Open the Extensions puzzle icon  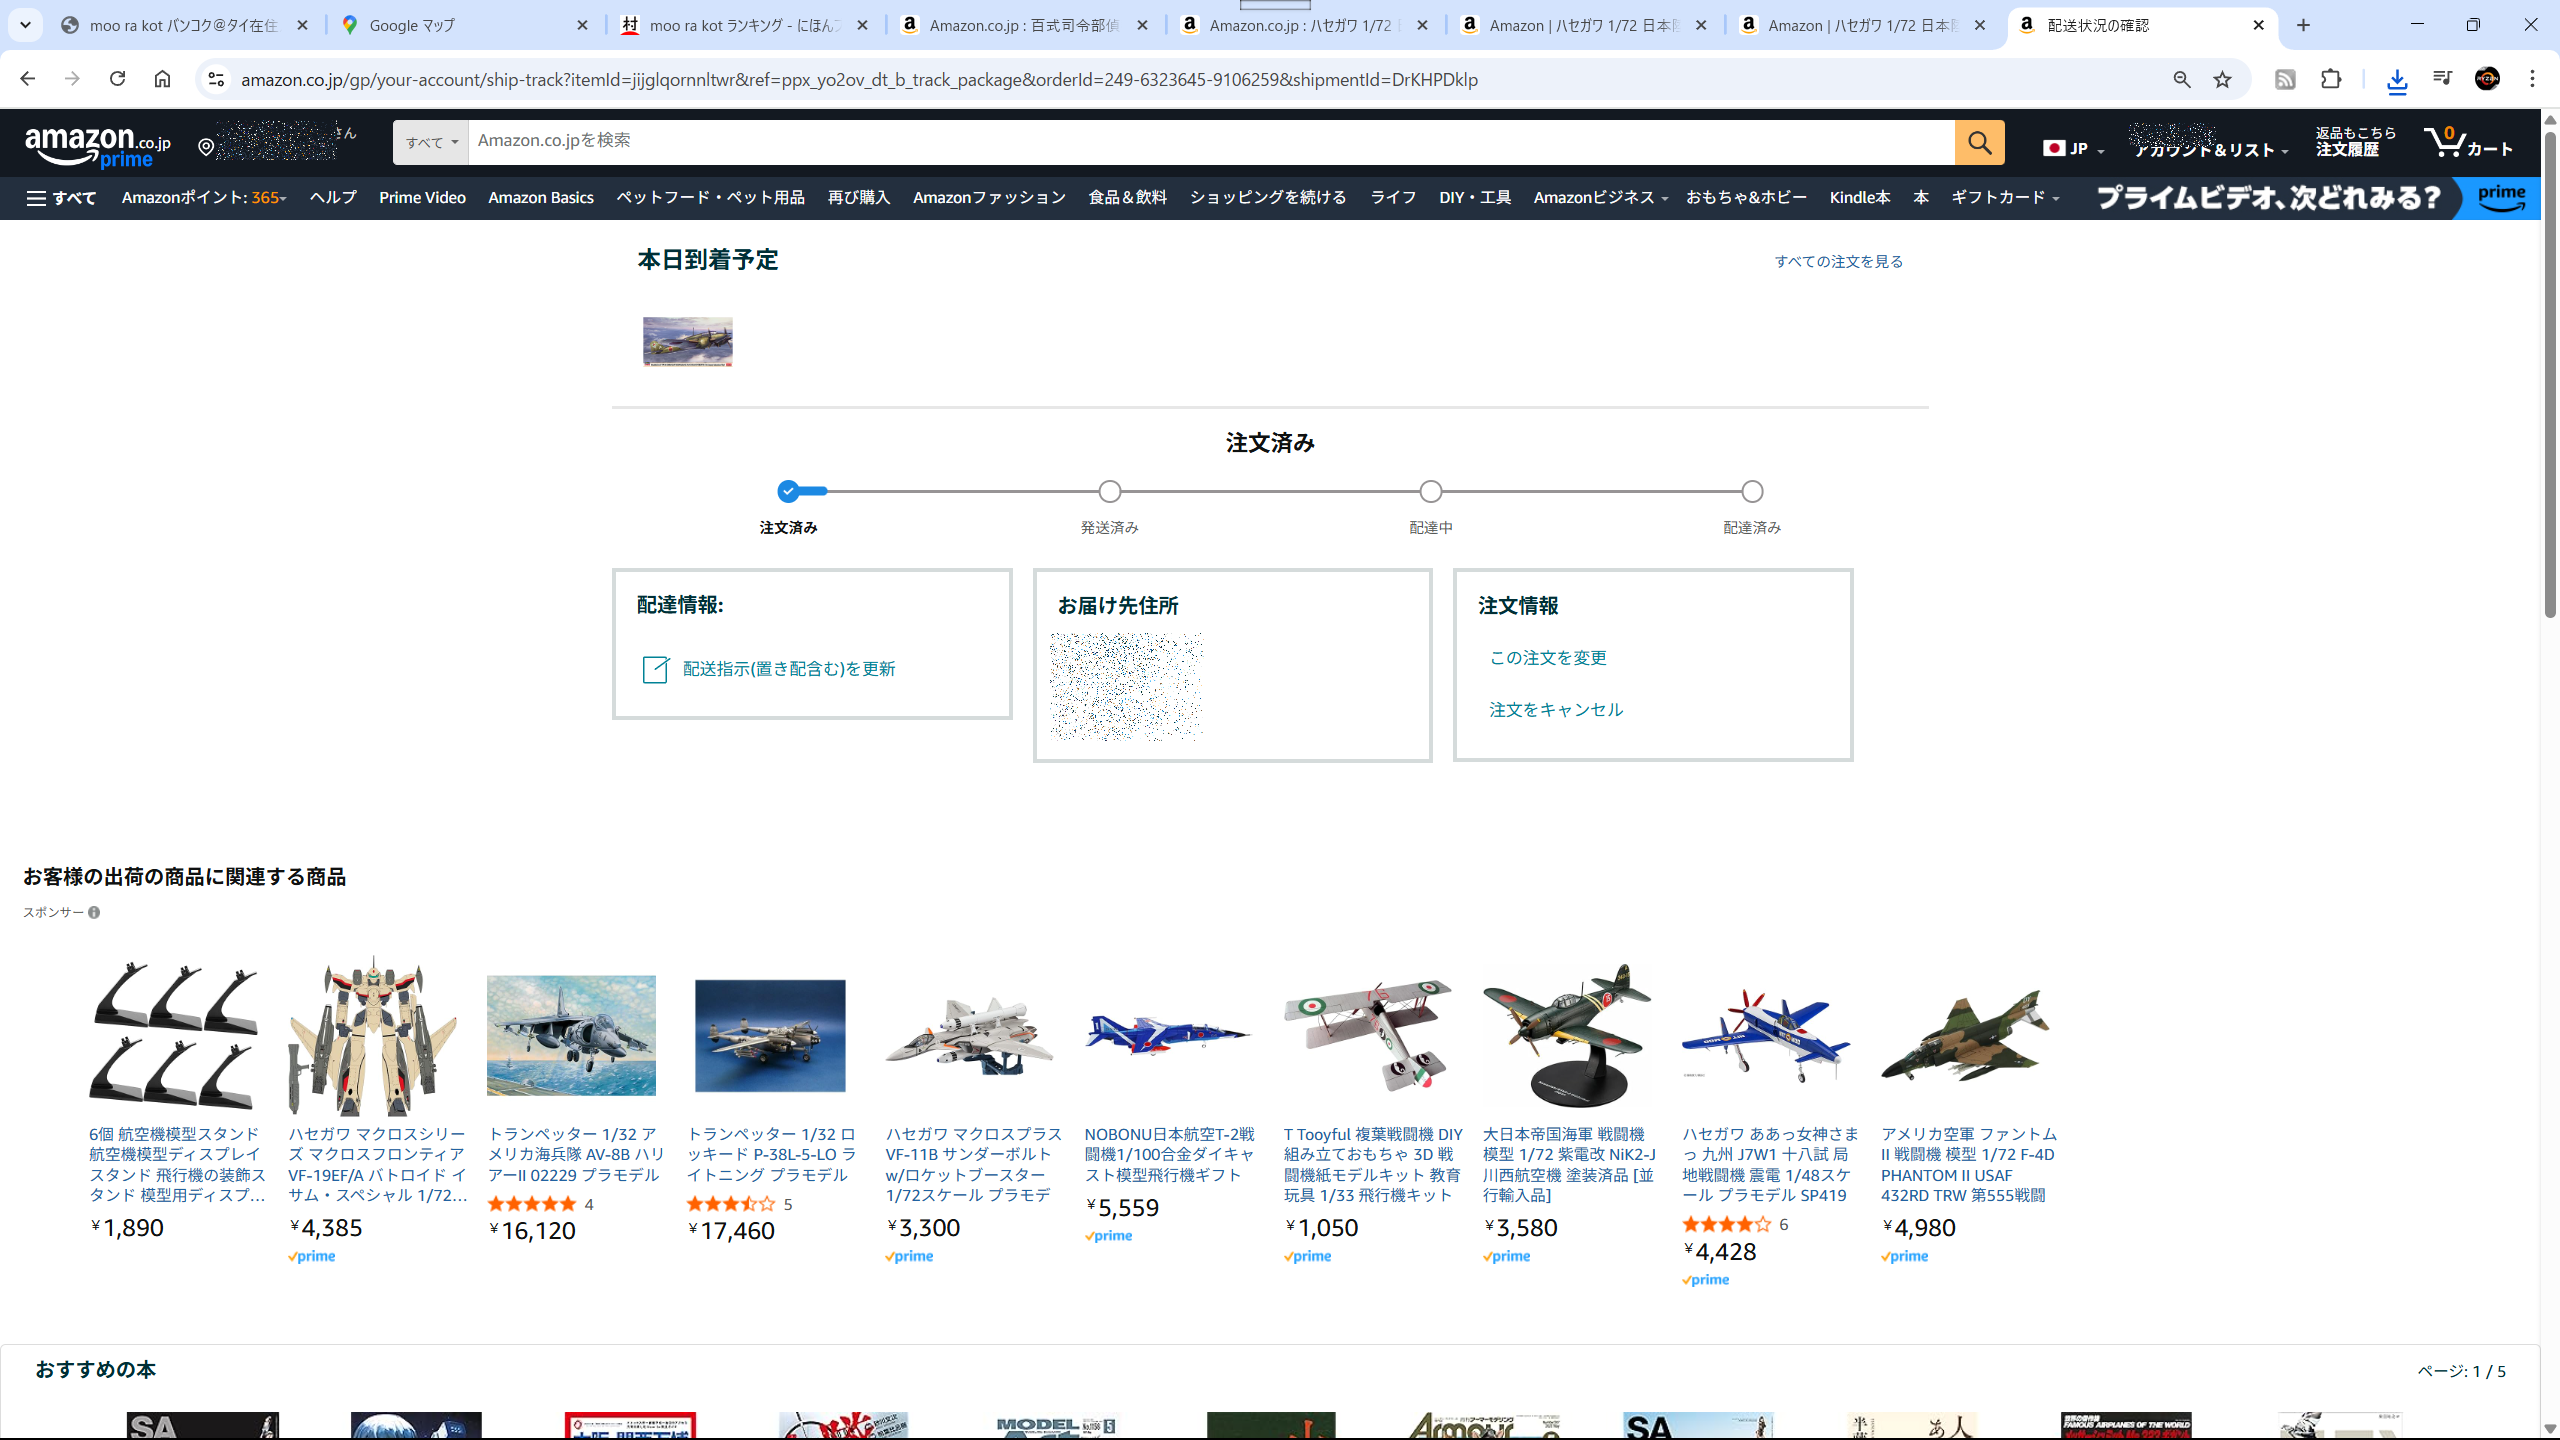(x=2331, y=79)
